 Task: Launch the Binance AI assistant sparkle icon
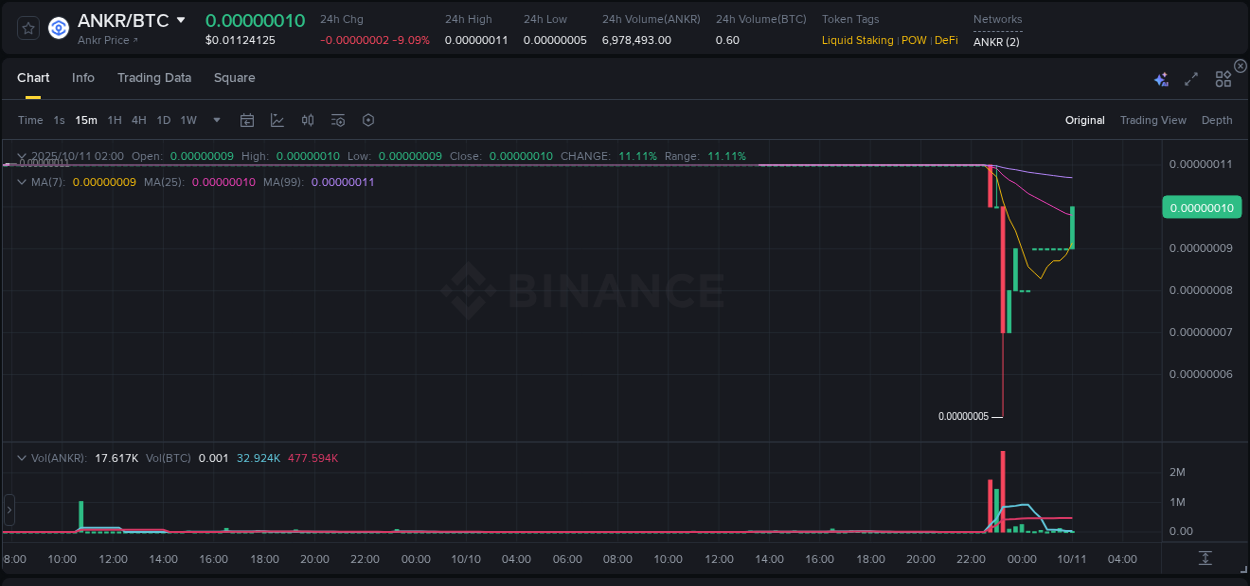[1161, 78]
